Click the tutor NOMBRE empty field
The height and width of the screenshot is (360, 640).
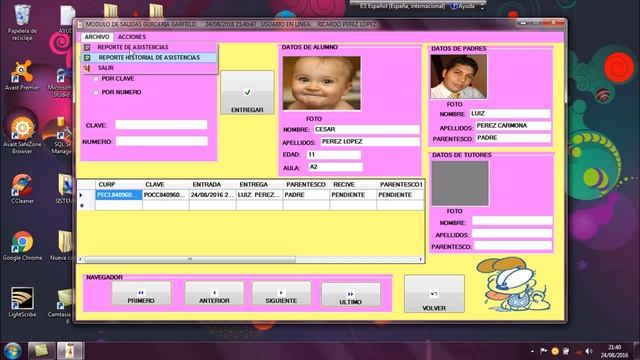tap(512, 221)
